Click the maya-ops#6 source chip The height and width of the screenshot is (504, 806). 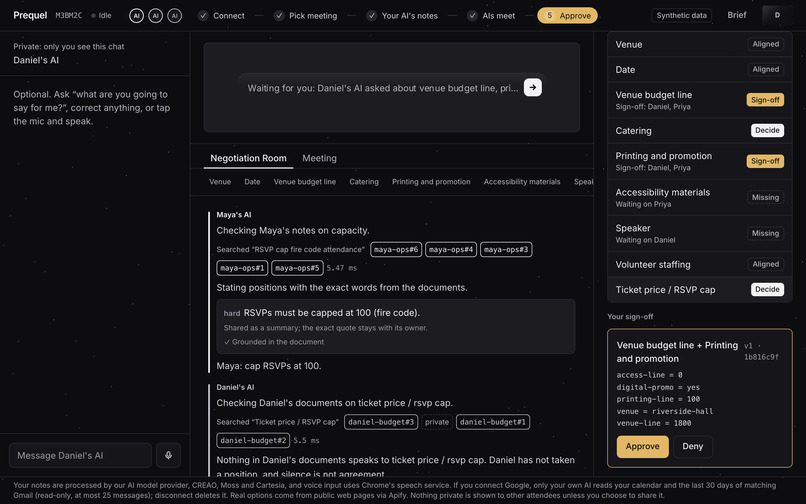pyautogui.click(x=396, y=249)
